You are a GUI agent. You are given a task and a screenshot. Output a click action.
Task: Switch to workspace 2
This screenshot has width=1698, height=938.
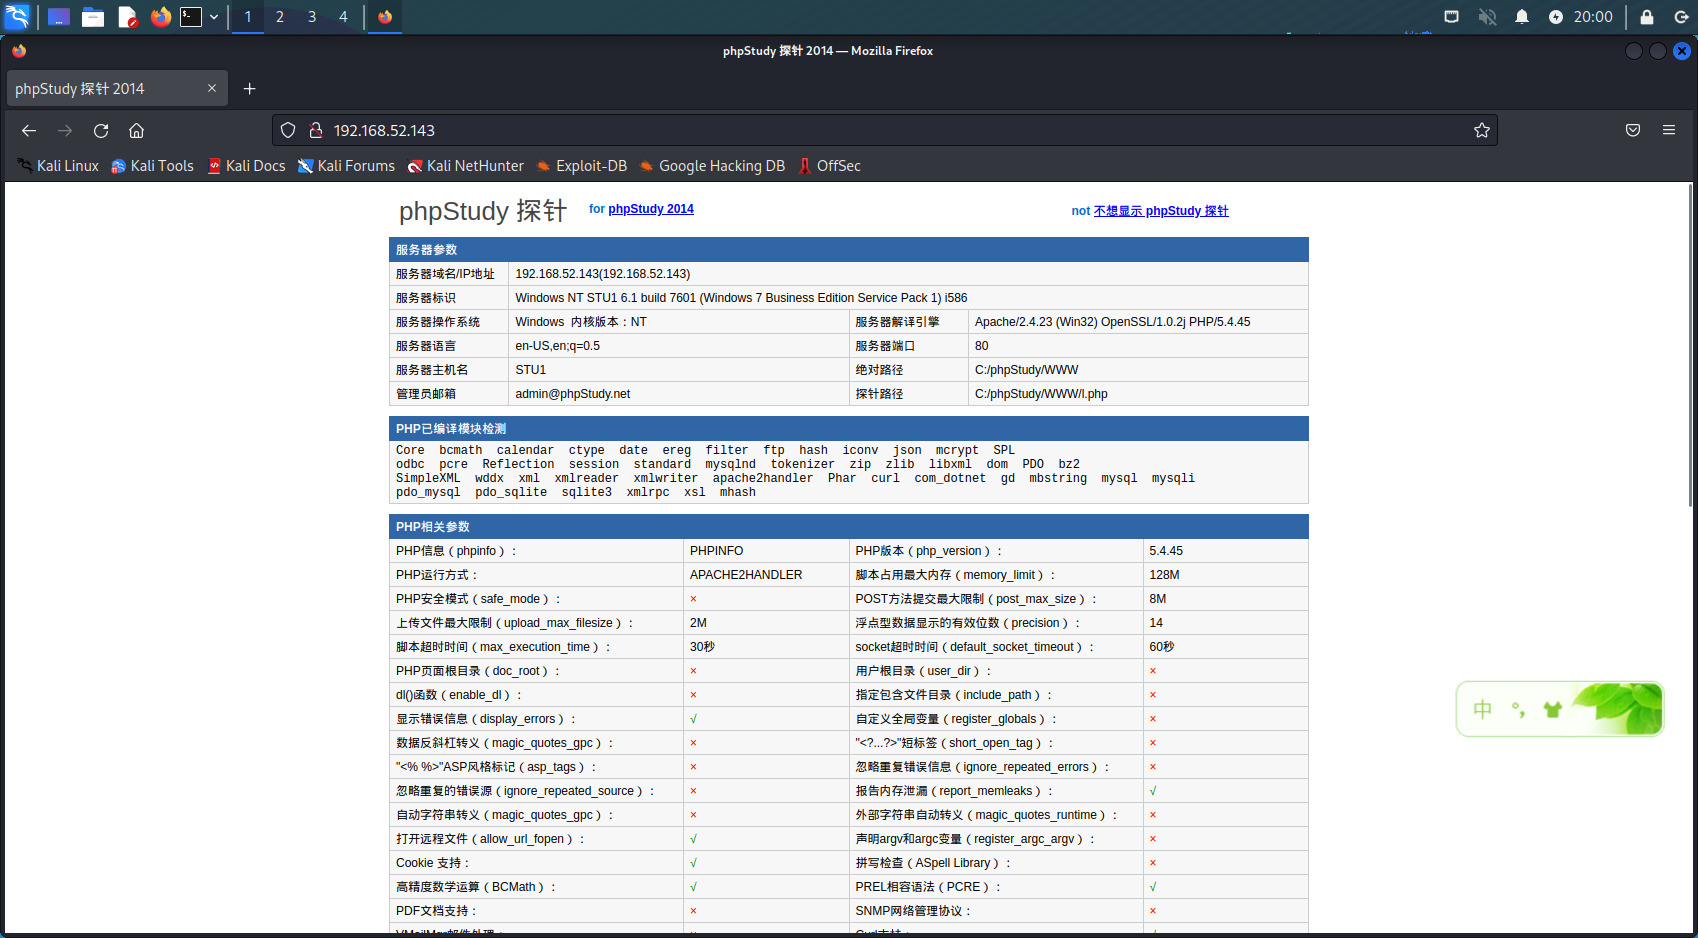280,17
